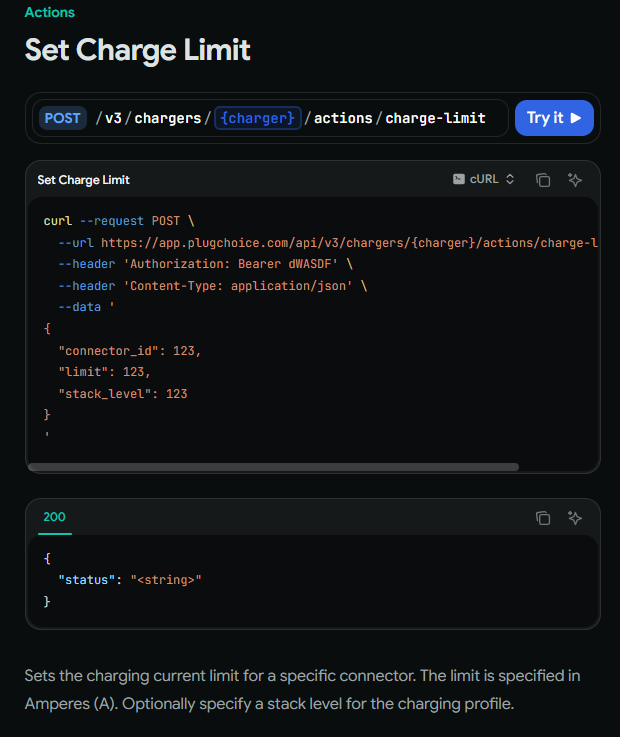Click the terminal icon beside cURL
Viewport: 620px width, 737px height.
click(x=459, y=179)
